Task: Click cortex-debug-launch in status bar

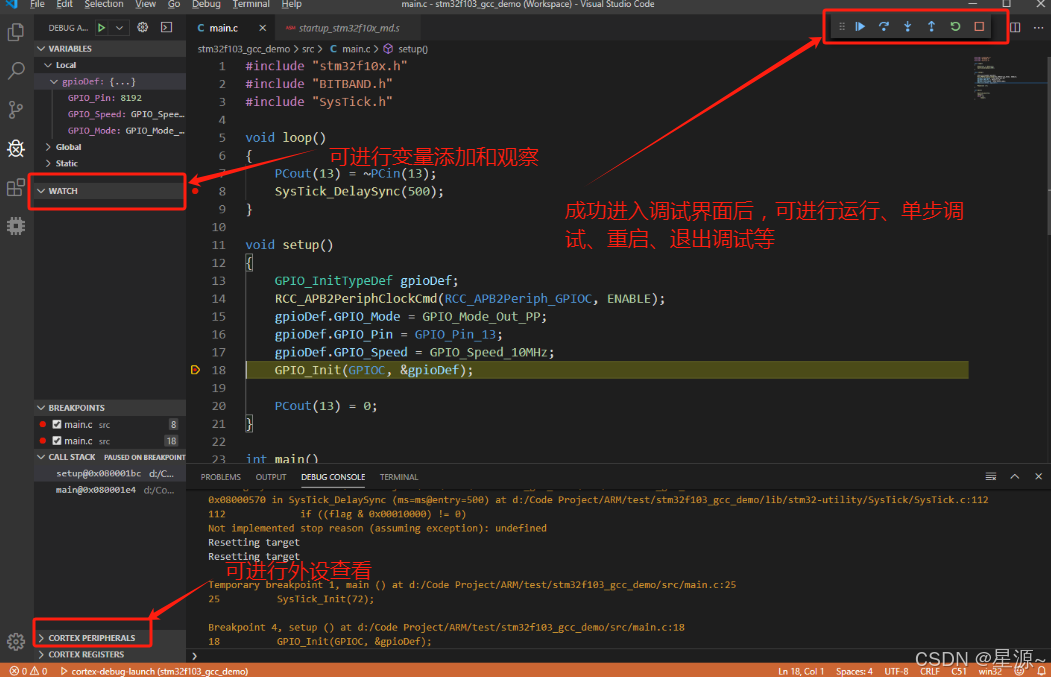Action: tap(154, 671)
